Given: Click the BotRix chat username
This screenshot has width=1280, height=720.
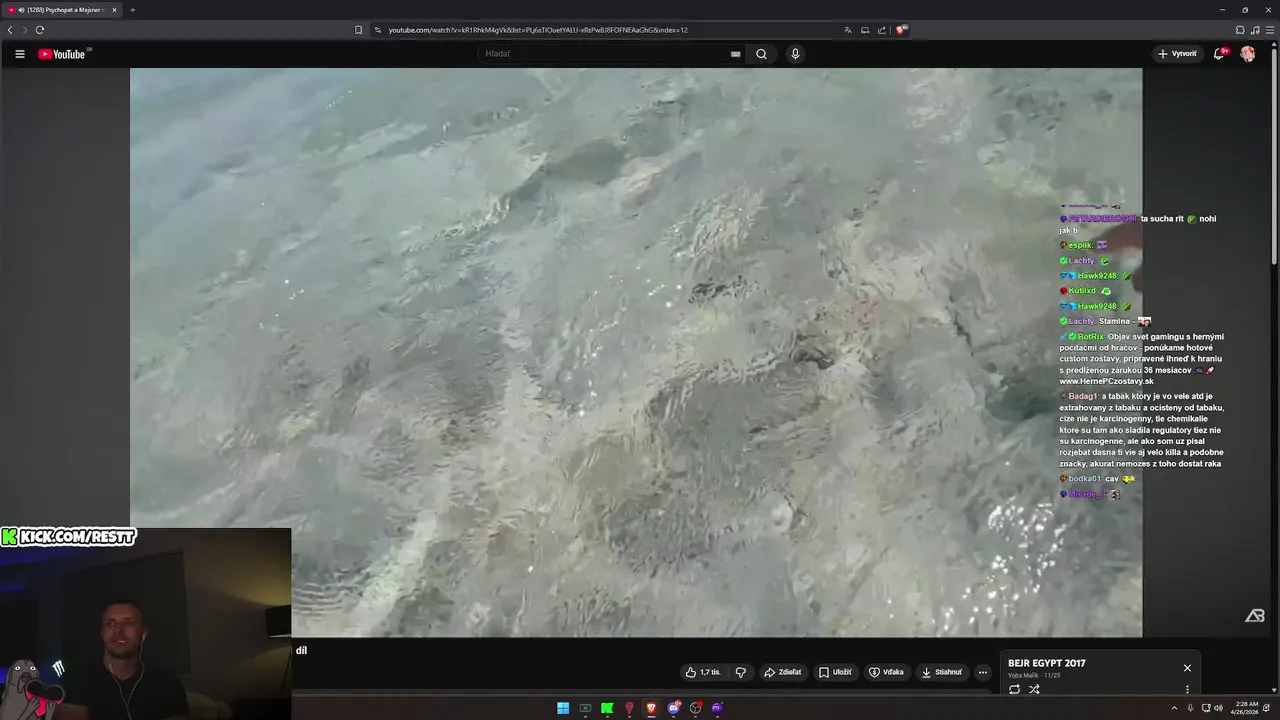Looking at the screenshot, I should (1091, 337).
